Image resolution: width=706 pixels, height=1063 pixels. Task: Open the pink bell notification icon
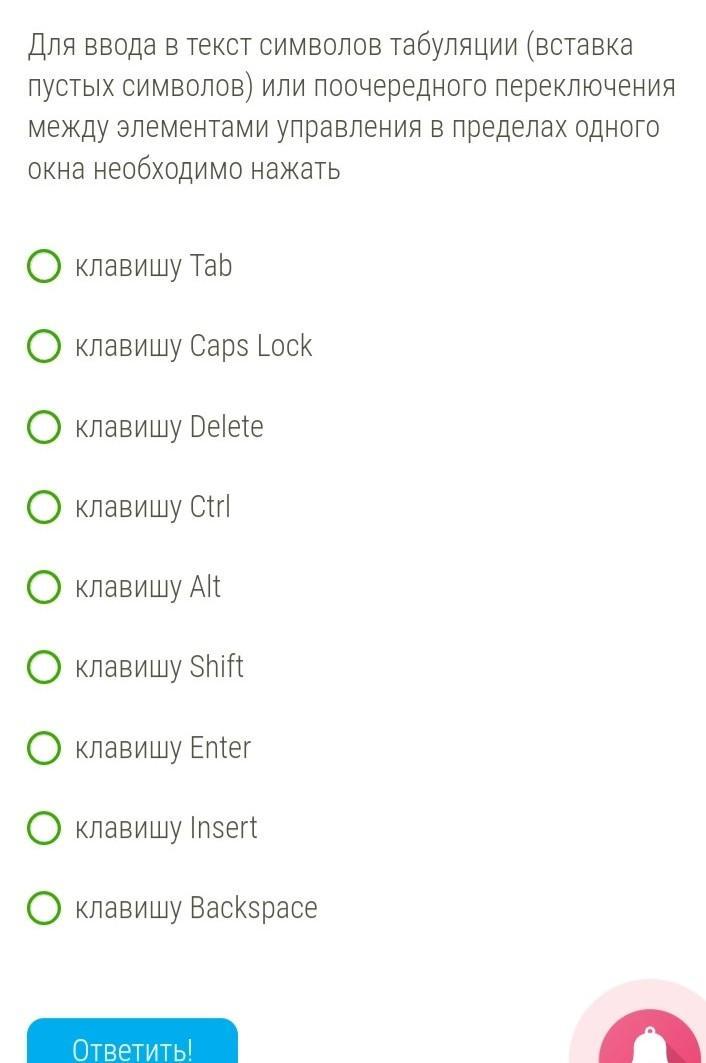650,1040
